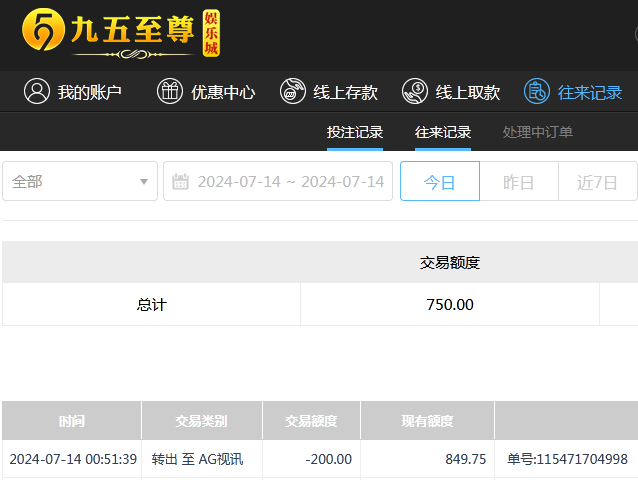The image size is (638, 480).
Task: Click the calendar icon in date field
Action: (x=180, y=181)
